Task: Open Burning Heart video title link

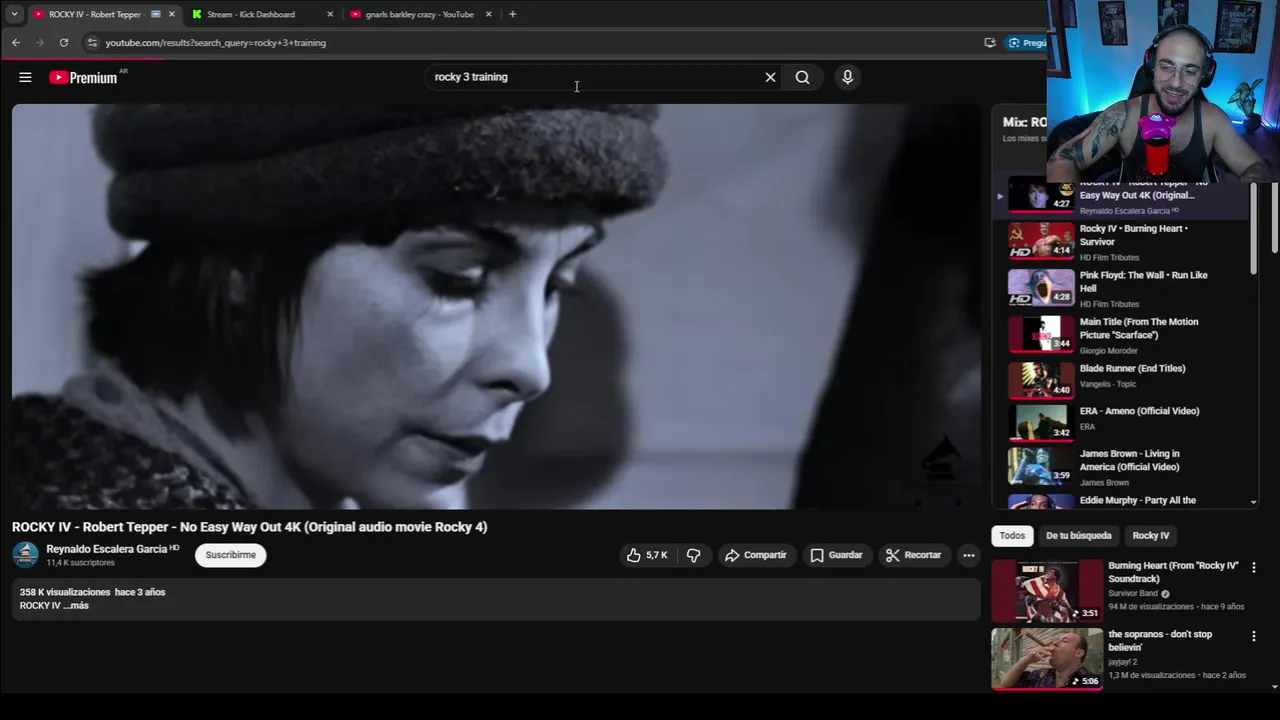Action: click(x=1173, y=572)
